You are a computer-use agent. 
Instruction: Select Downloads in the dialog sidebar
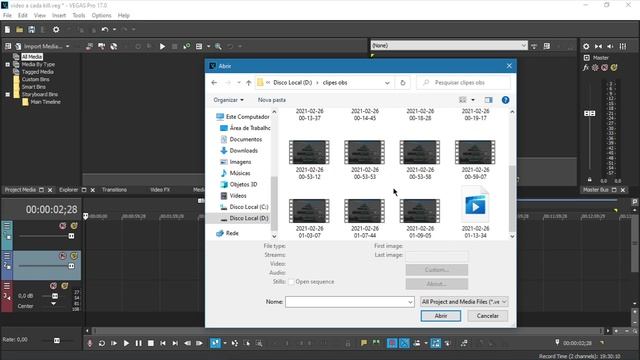tap(244, 151)
